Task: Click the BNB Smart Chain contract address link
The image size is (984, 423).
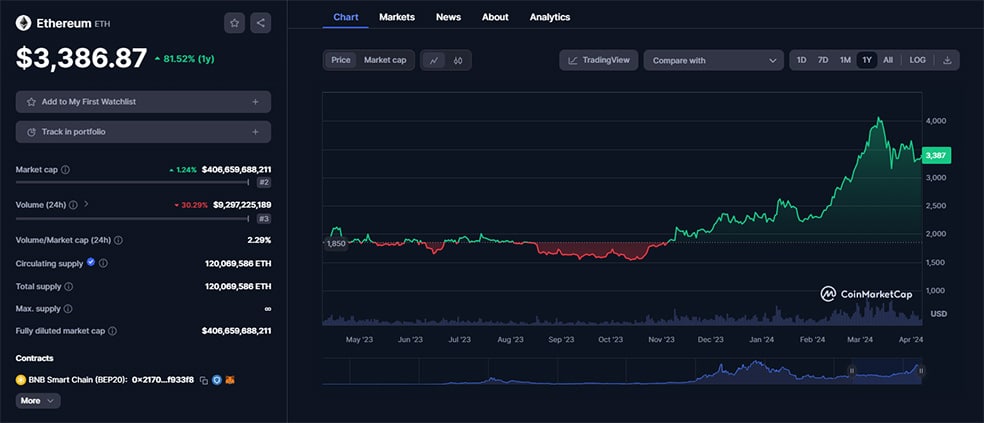Action: [163, 380]
